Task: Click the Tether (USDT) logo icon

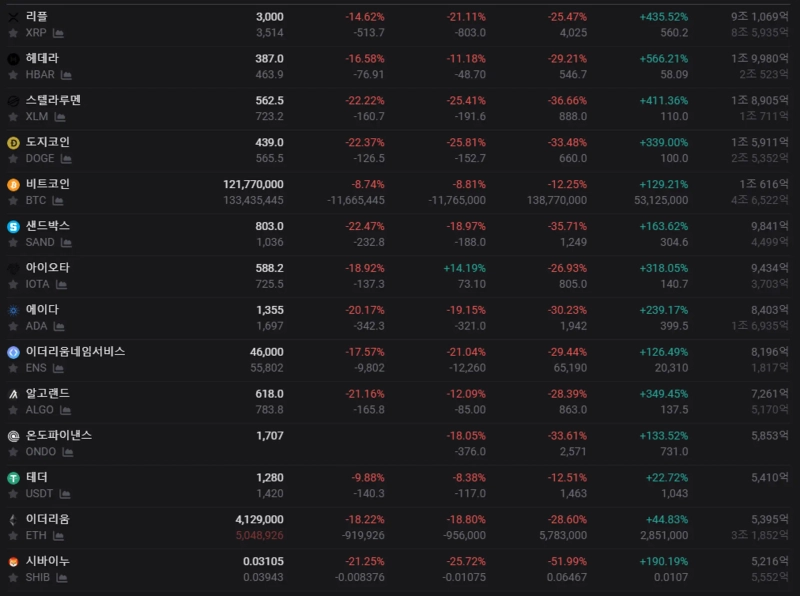Action: (x=13, y=478)
